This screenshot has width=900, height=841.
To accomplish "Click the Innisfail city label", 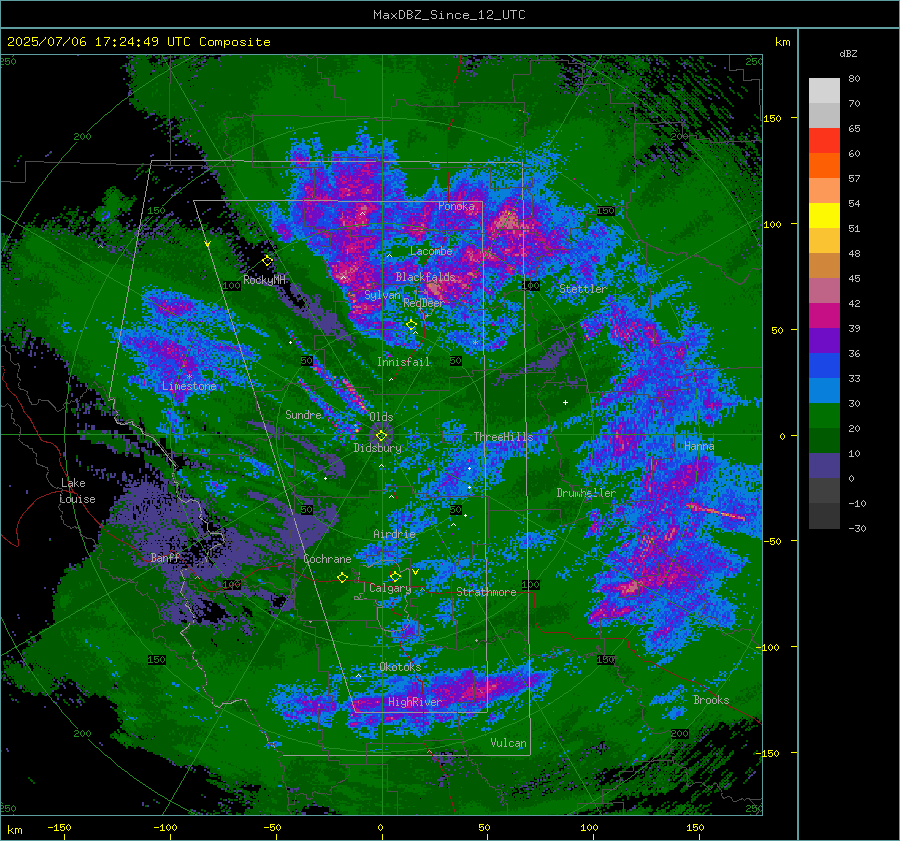I will 404,362.
